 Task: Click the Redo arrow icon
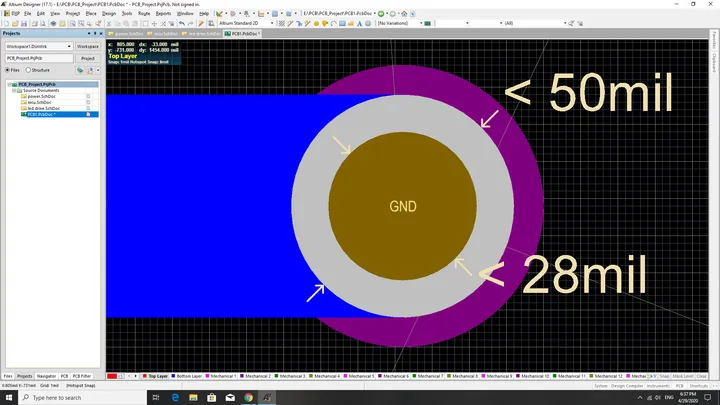pos(190,23)
